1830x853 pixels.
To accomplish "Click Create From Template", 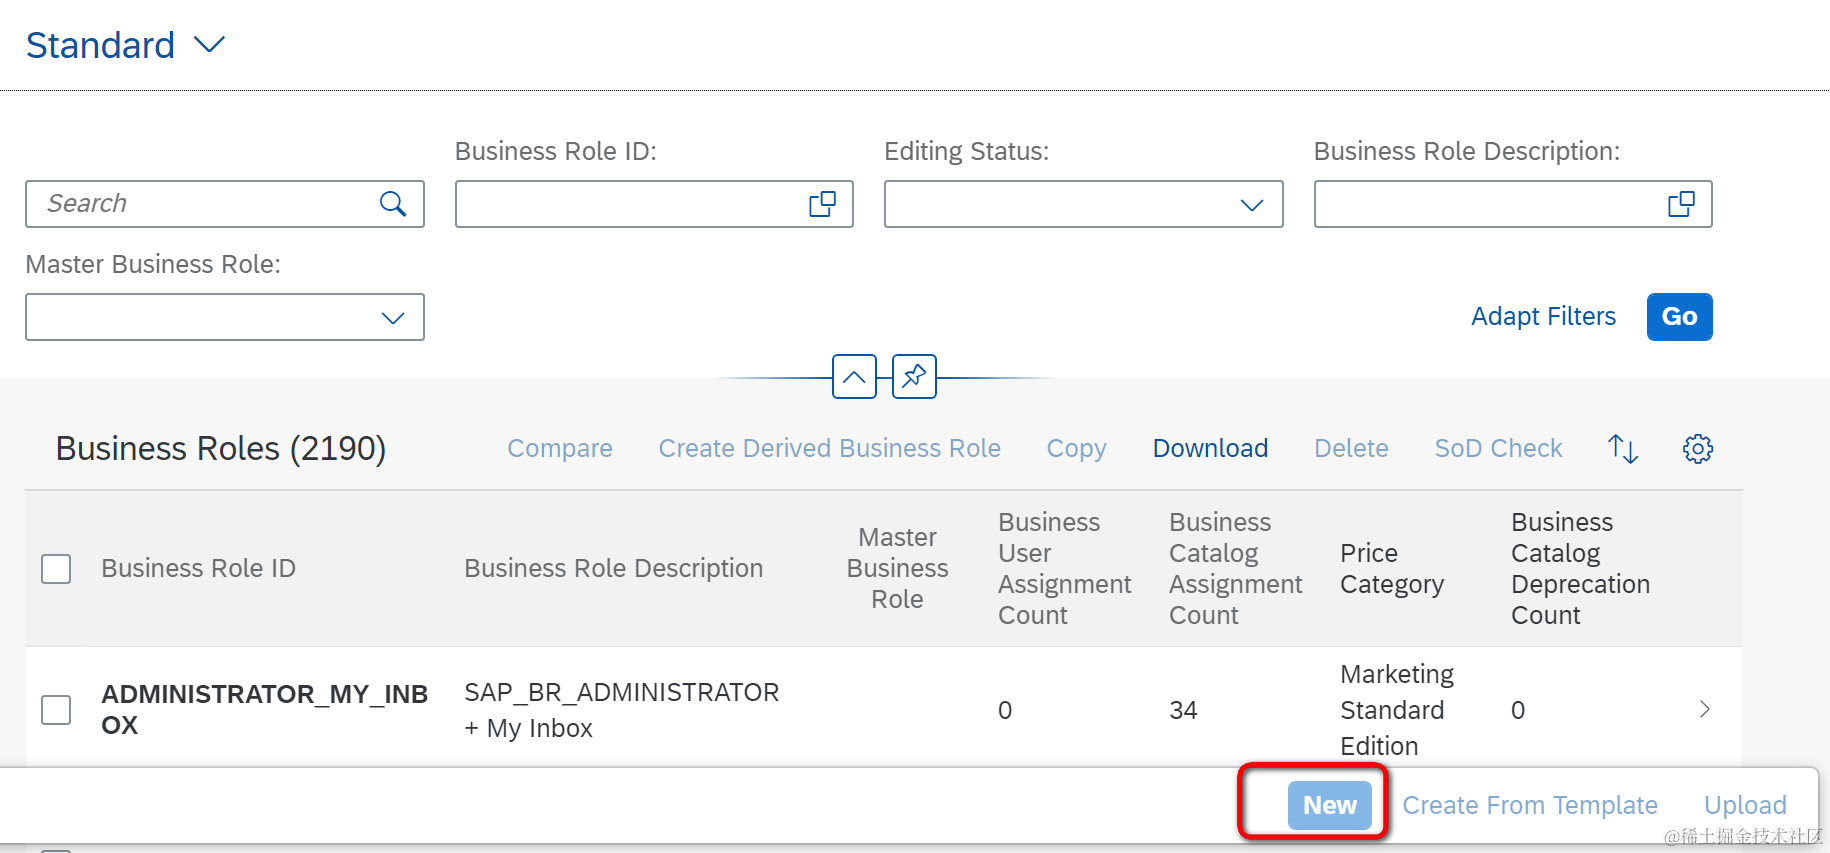I will click(x=1529, y=806).
